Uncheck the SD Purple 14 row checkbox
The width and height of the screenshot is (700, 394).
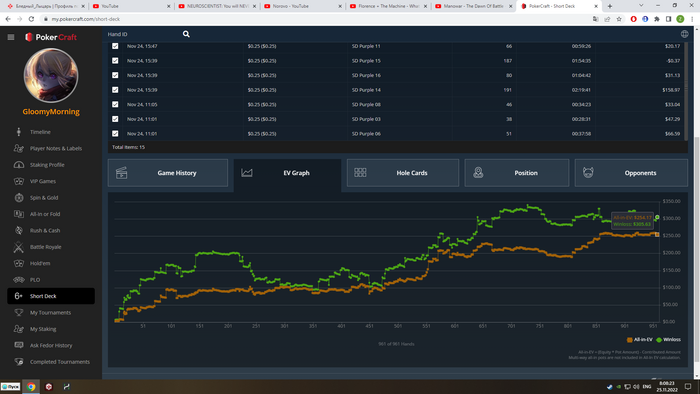(115, 90)
